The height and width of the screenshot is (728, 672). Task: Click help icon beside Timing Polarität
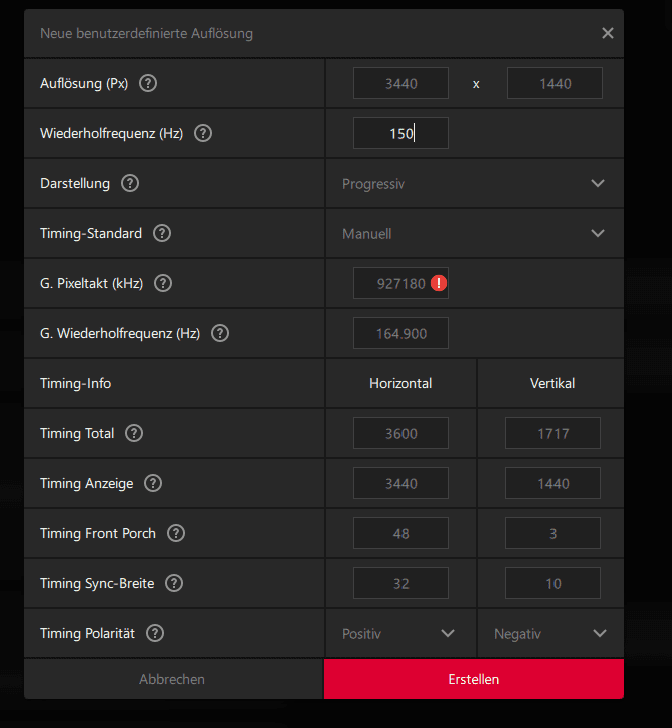[155, 633]
